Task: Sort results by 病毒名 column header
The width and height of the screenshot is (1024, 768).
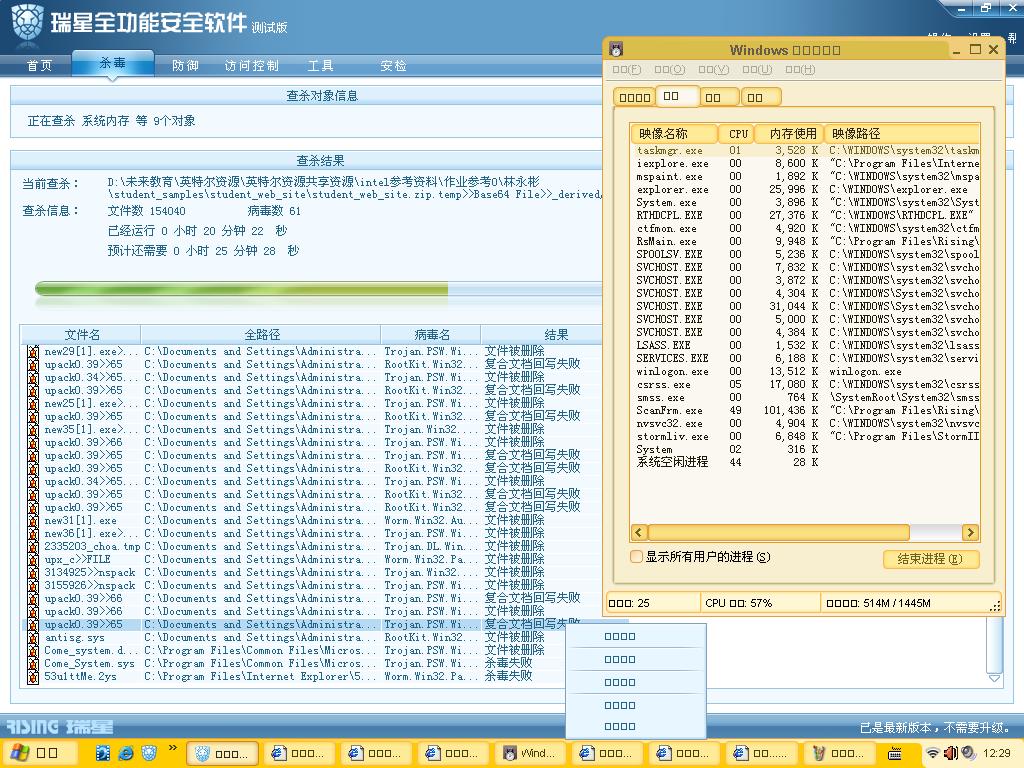Action: pos(431,334)
